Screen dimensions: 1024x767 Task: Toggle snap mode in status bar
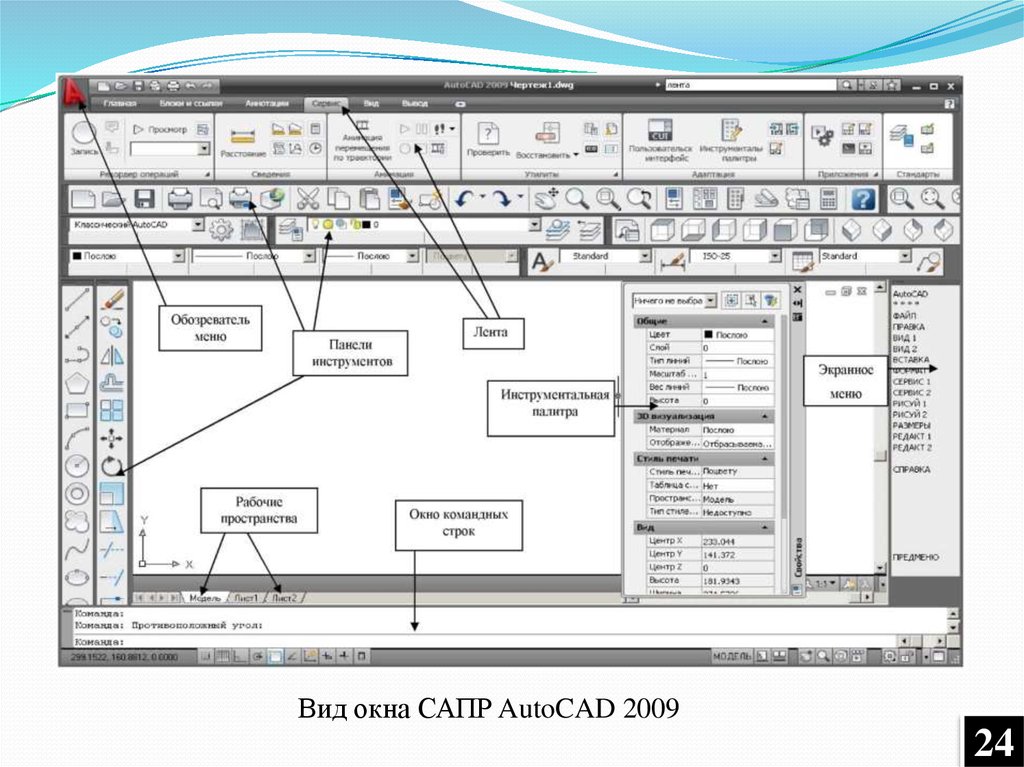point(206,656)
